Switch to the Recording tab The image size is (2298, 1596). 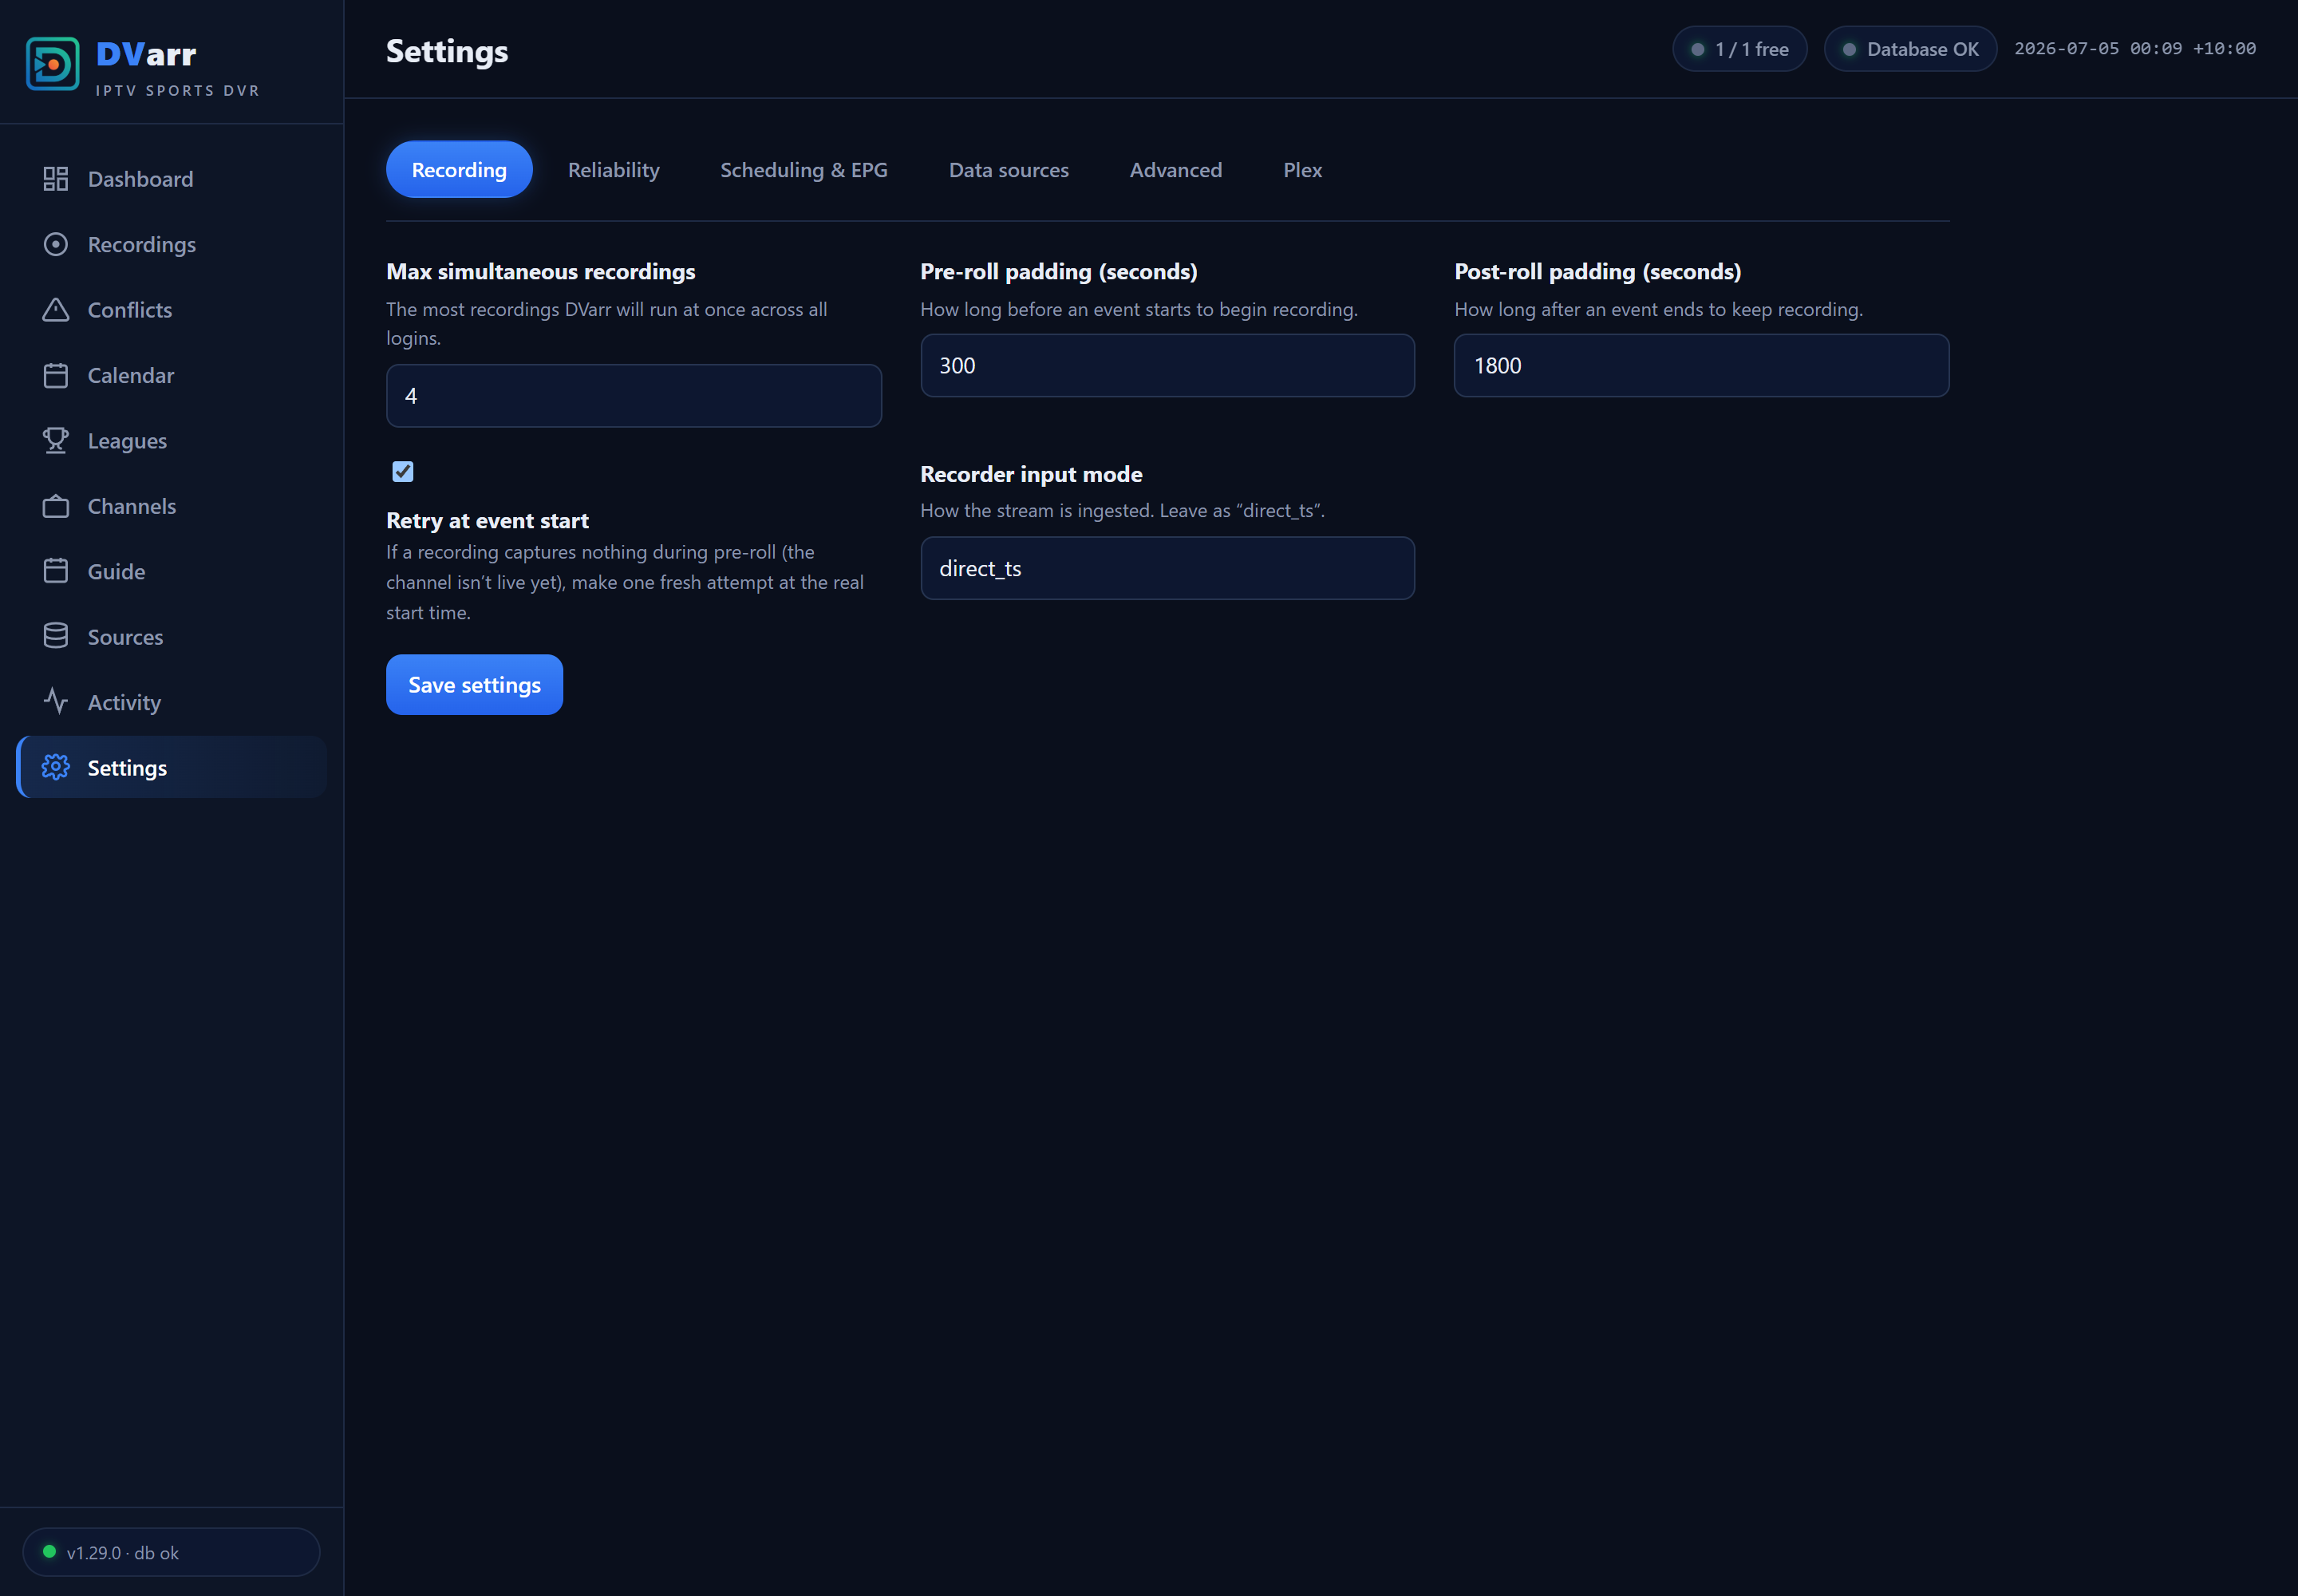pos(459,169)
